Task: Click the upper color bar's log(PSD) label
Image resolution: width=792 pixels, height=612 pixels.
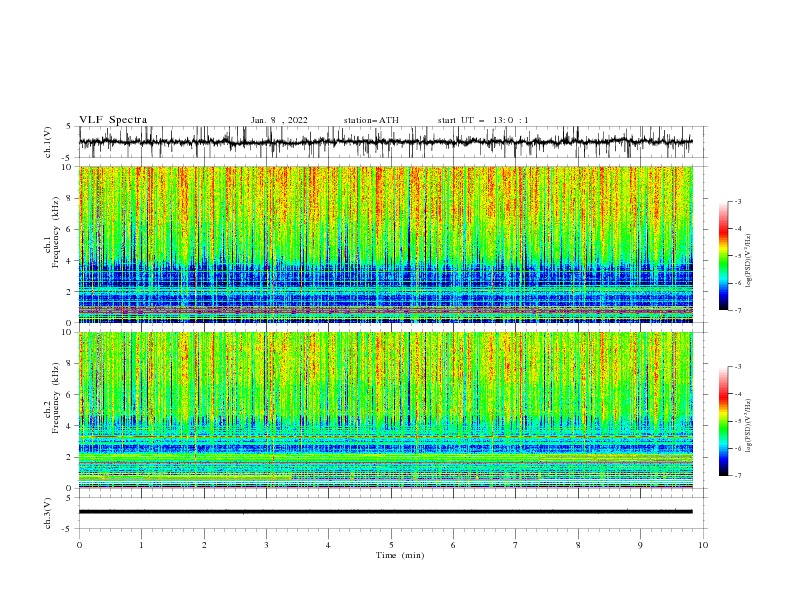Action: pyautogui.click(x=750, y=261)
